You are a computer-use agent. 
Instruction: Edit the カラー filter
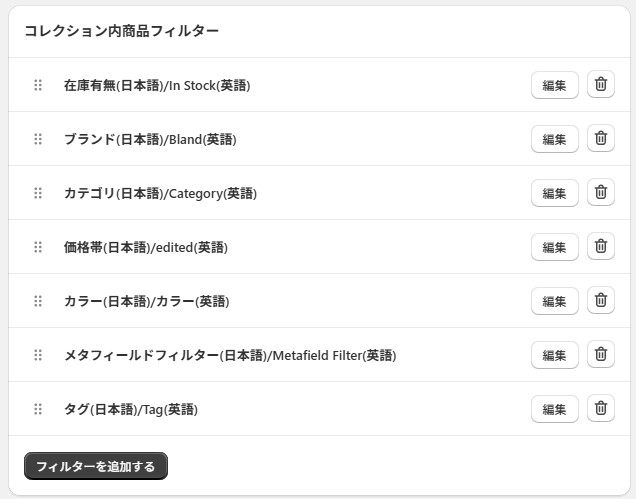(554, 301)
